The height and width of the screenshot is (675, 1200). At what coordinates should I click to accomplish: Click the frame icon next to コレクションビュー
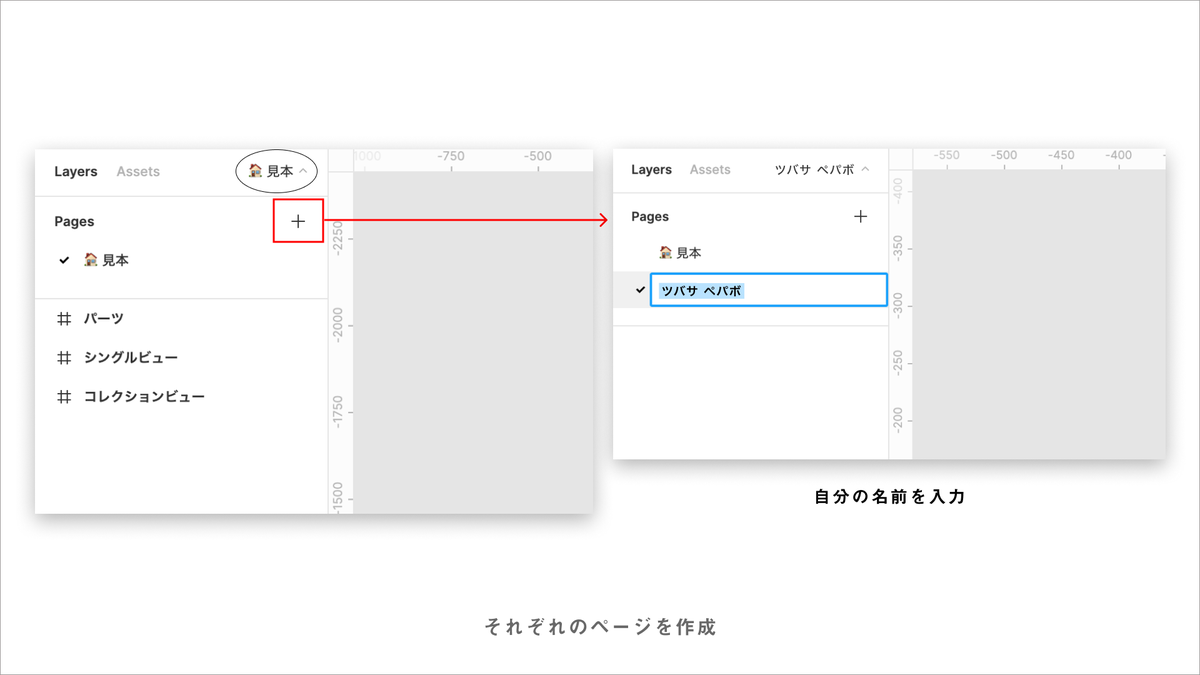(64, 396)
